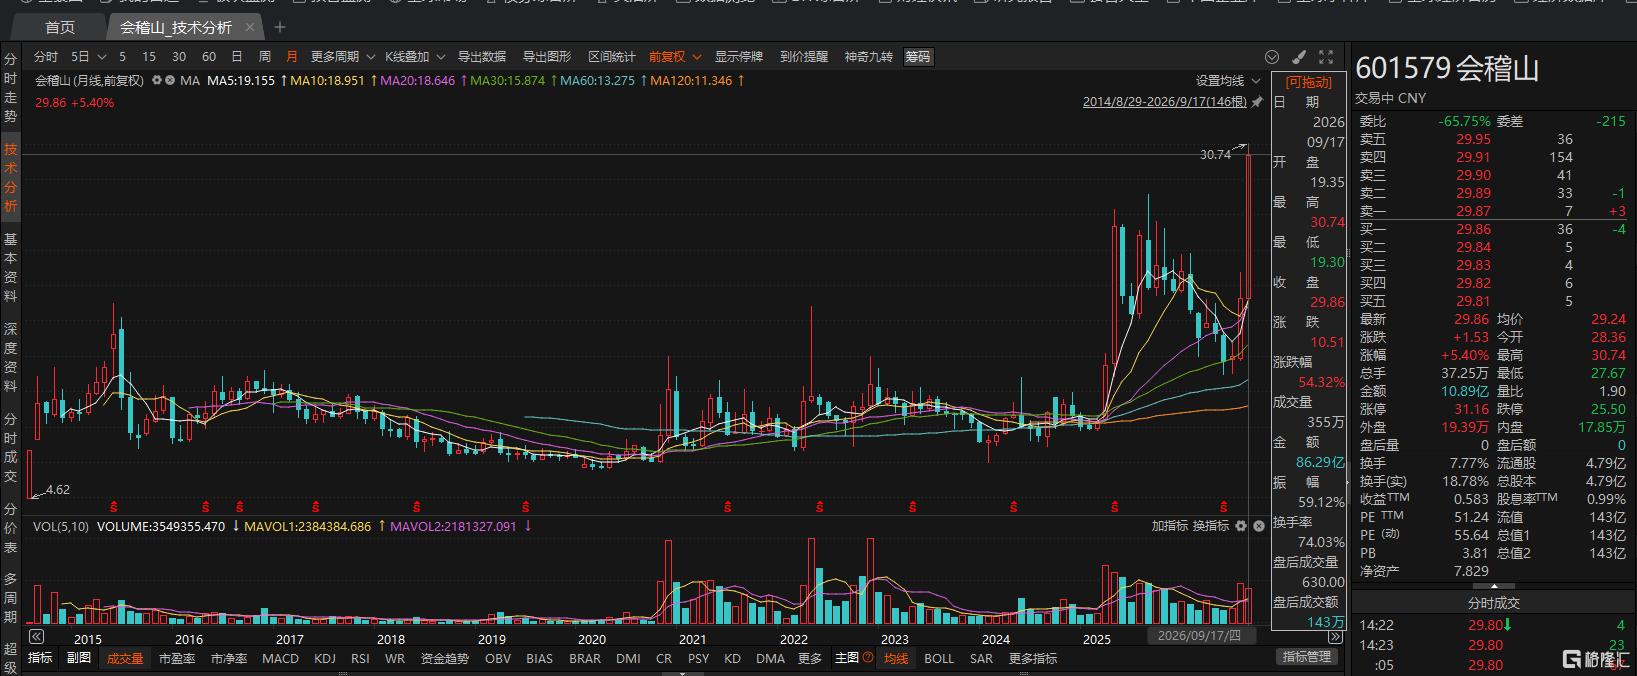Jump chart to latest data with right double-arrow
This screenshot has height=676, width=1637.
point(1336,637)
